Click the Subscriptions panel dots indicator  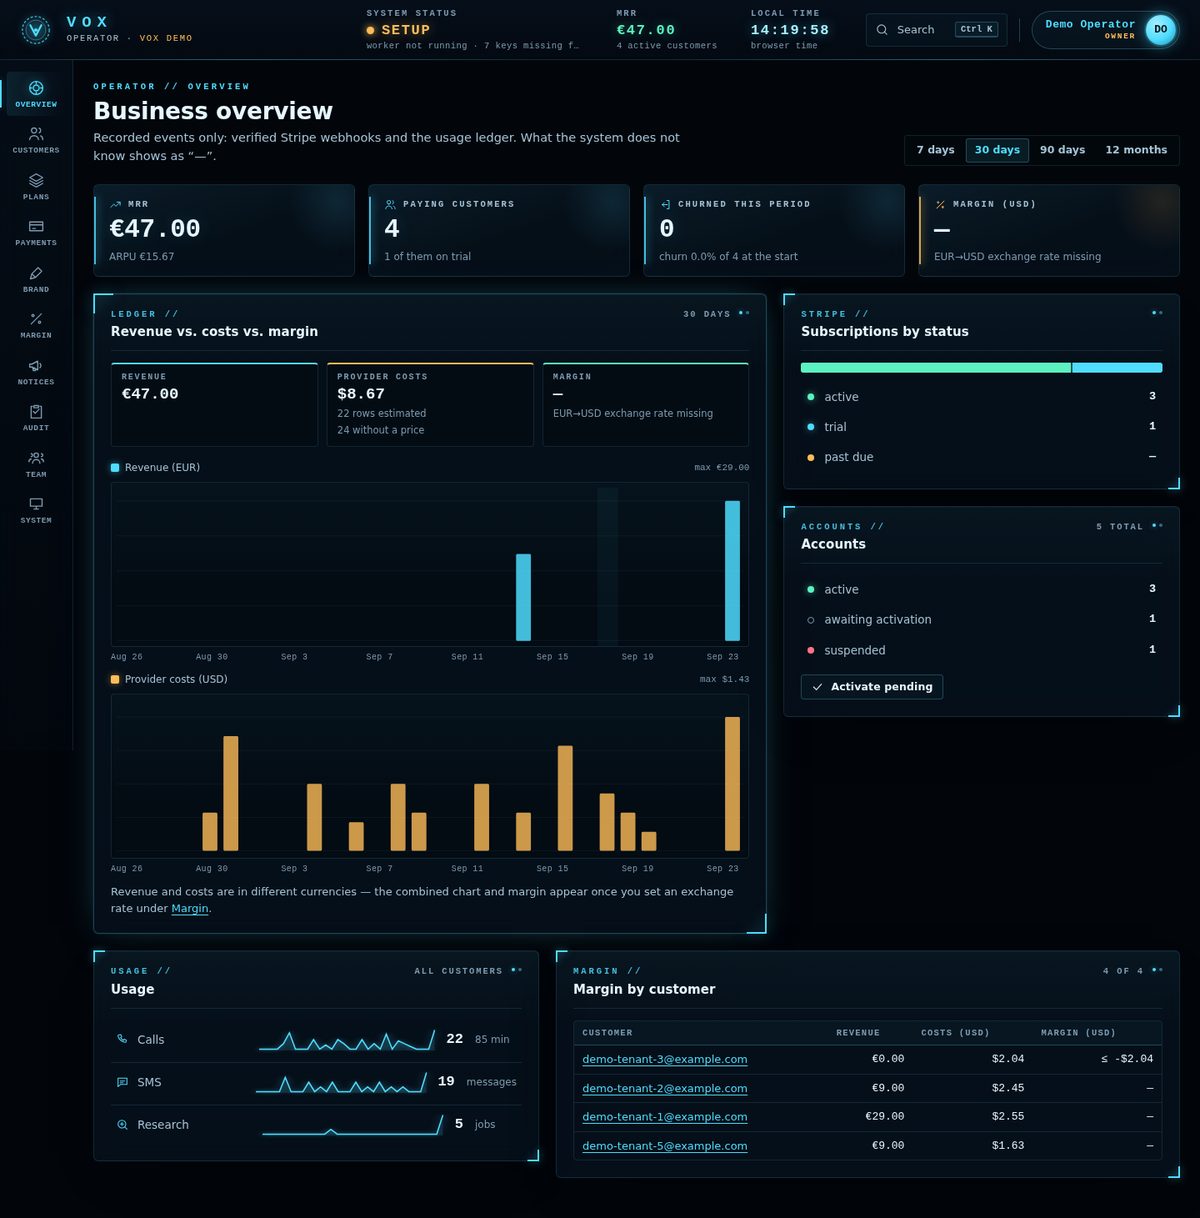(x=1157, y=314)
